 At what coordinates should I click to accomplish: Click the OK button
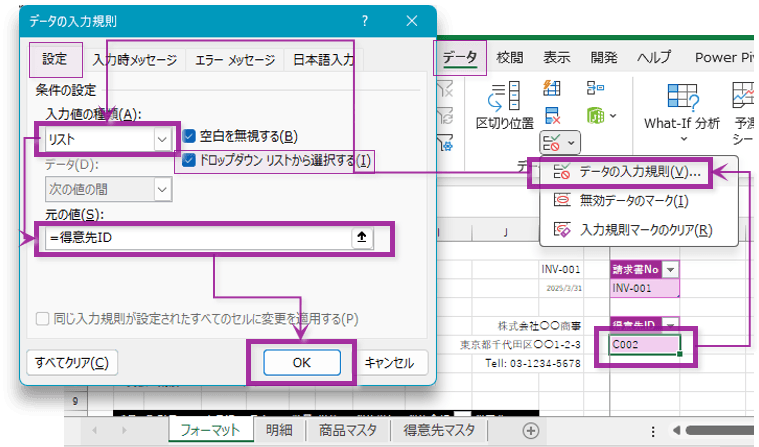302,363
